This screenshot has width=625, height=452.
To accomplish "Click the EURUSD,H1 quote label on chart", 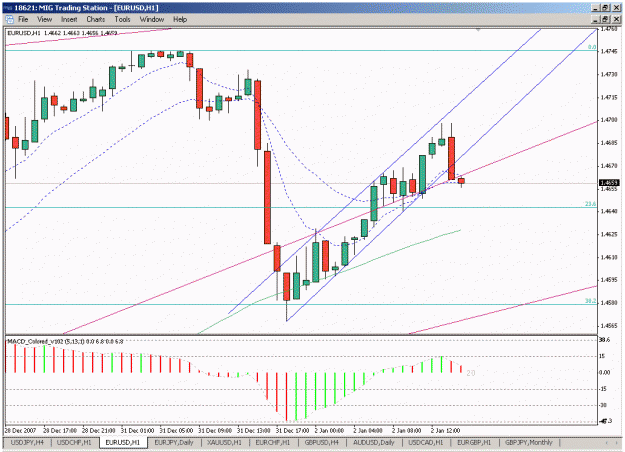I will [62, 33].
